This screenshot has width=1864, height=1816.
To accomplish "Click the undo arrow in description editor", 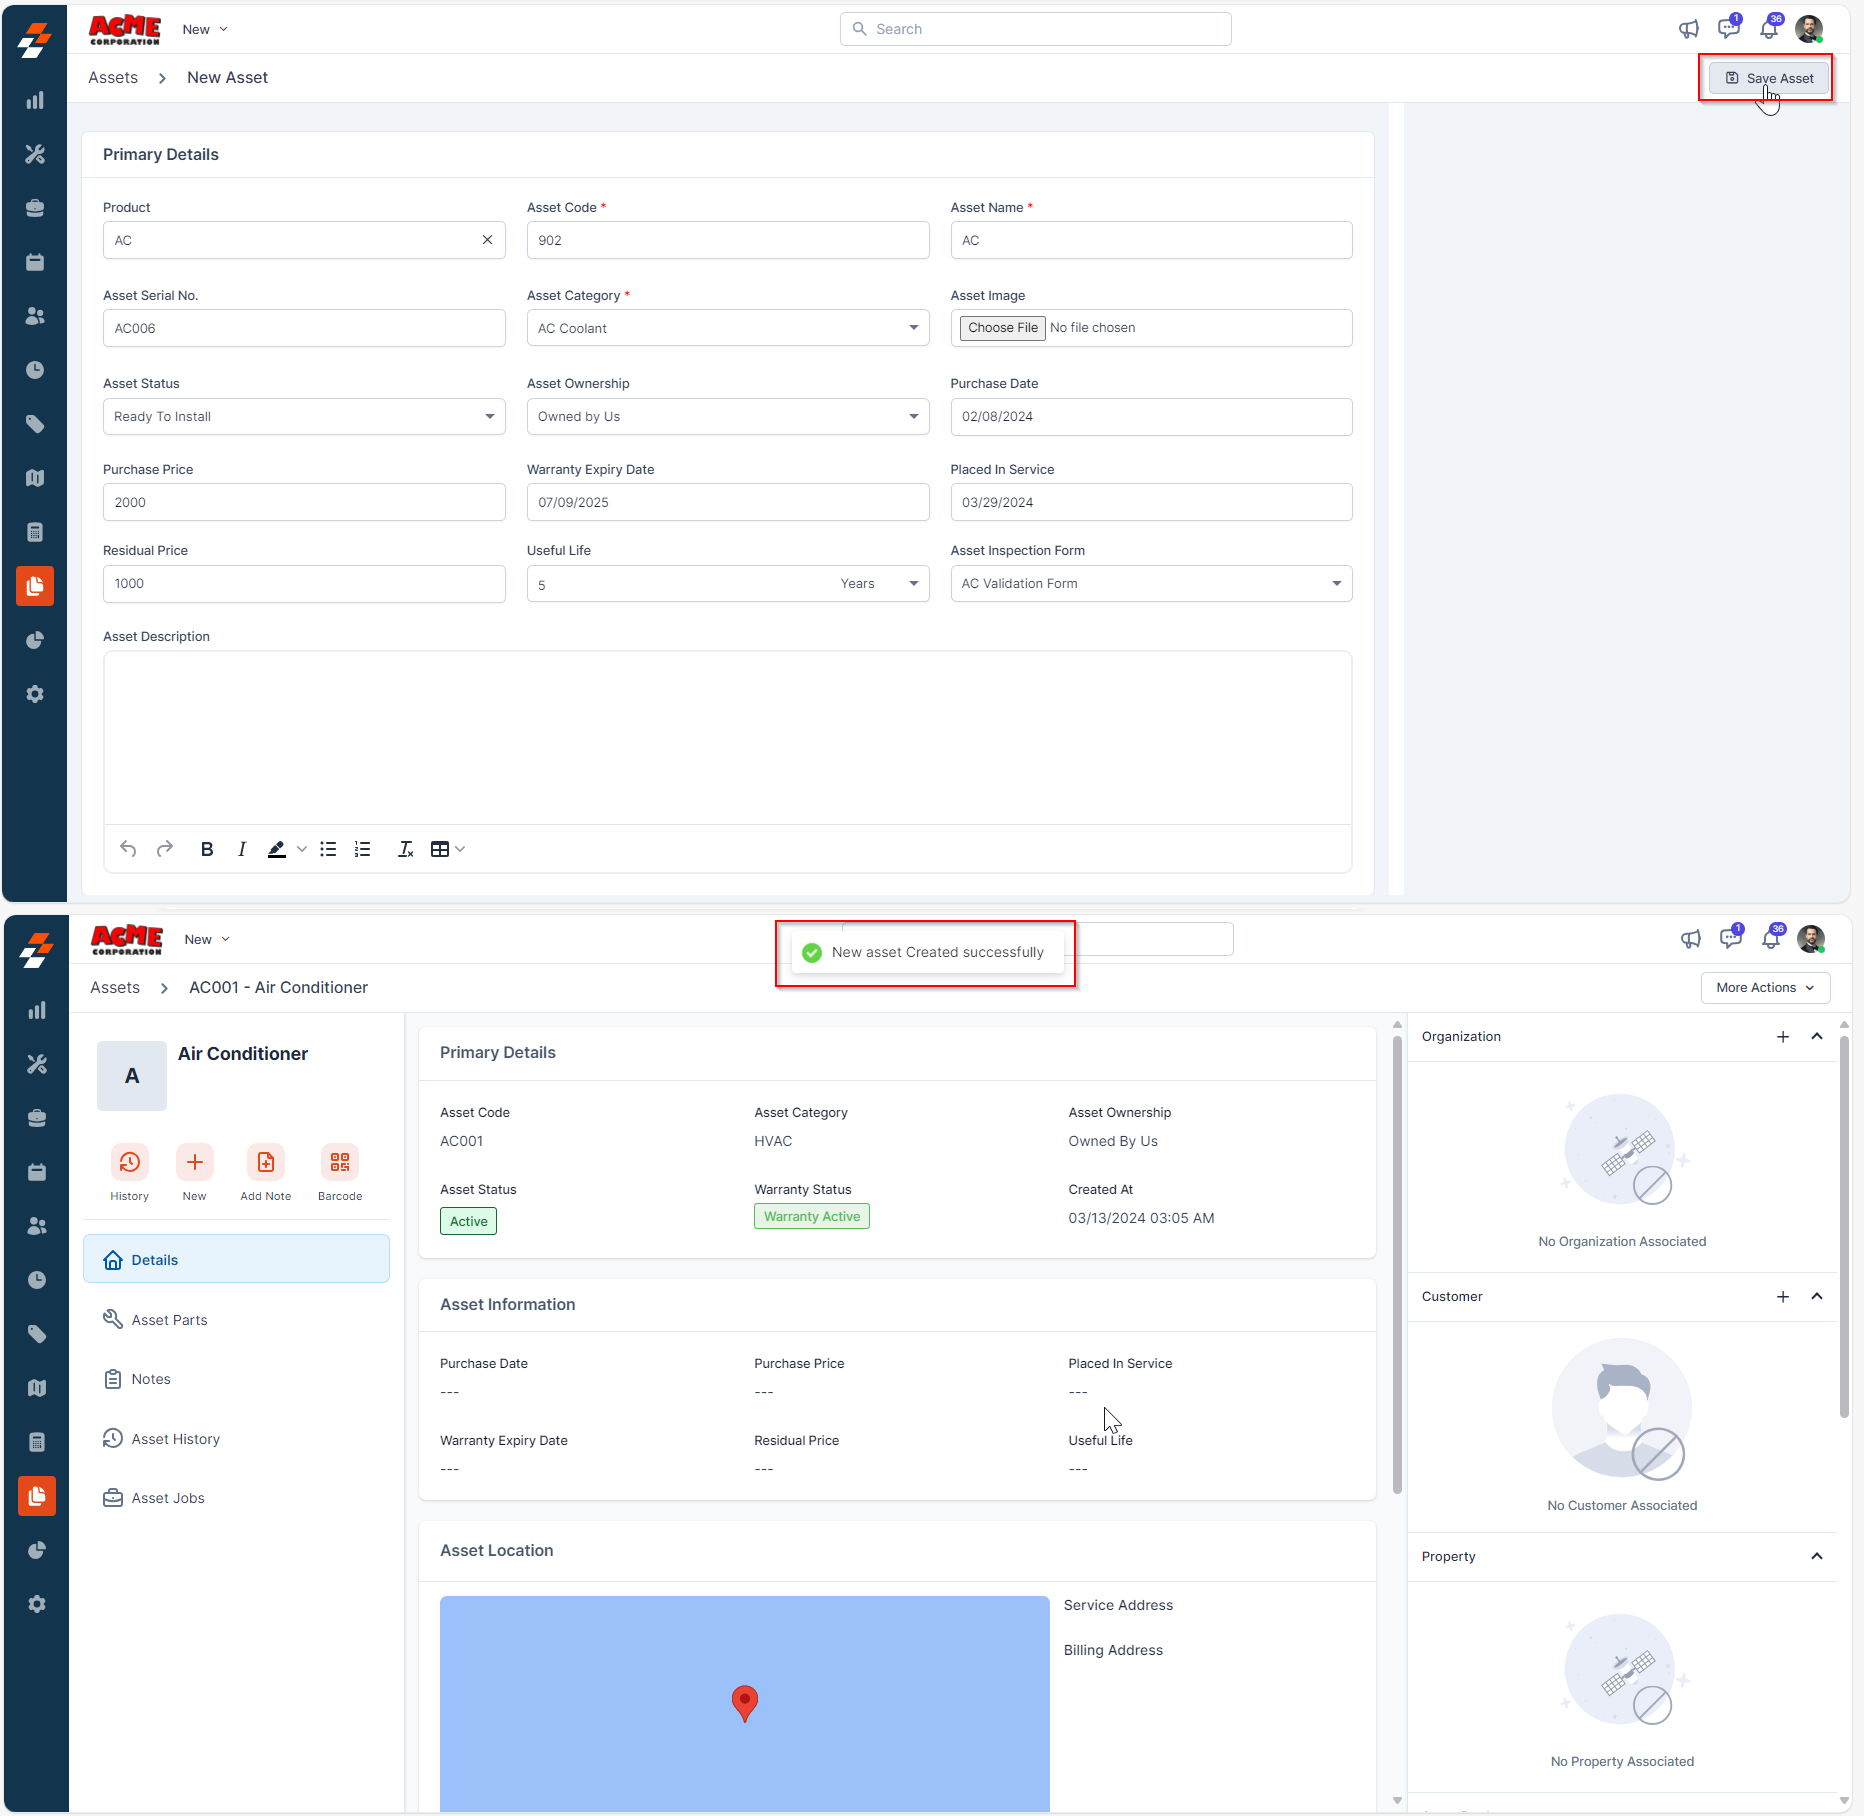I will 128,849.
